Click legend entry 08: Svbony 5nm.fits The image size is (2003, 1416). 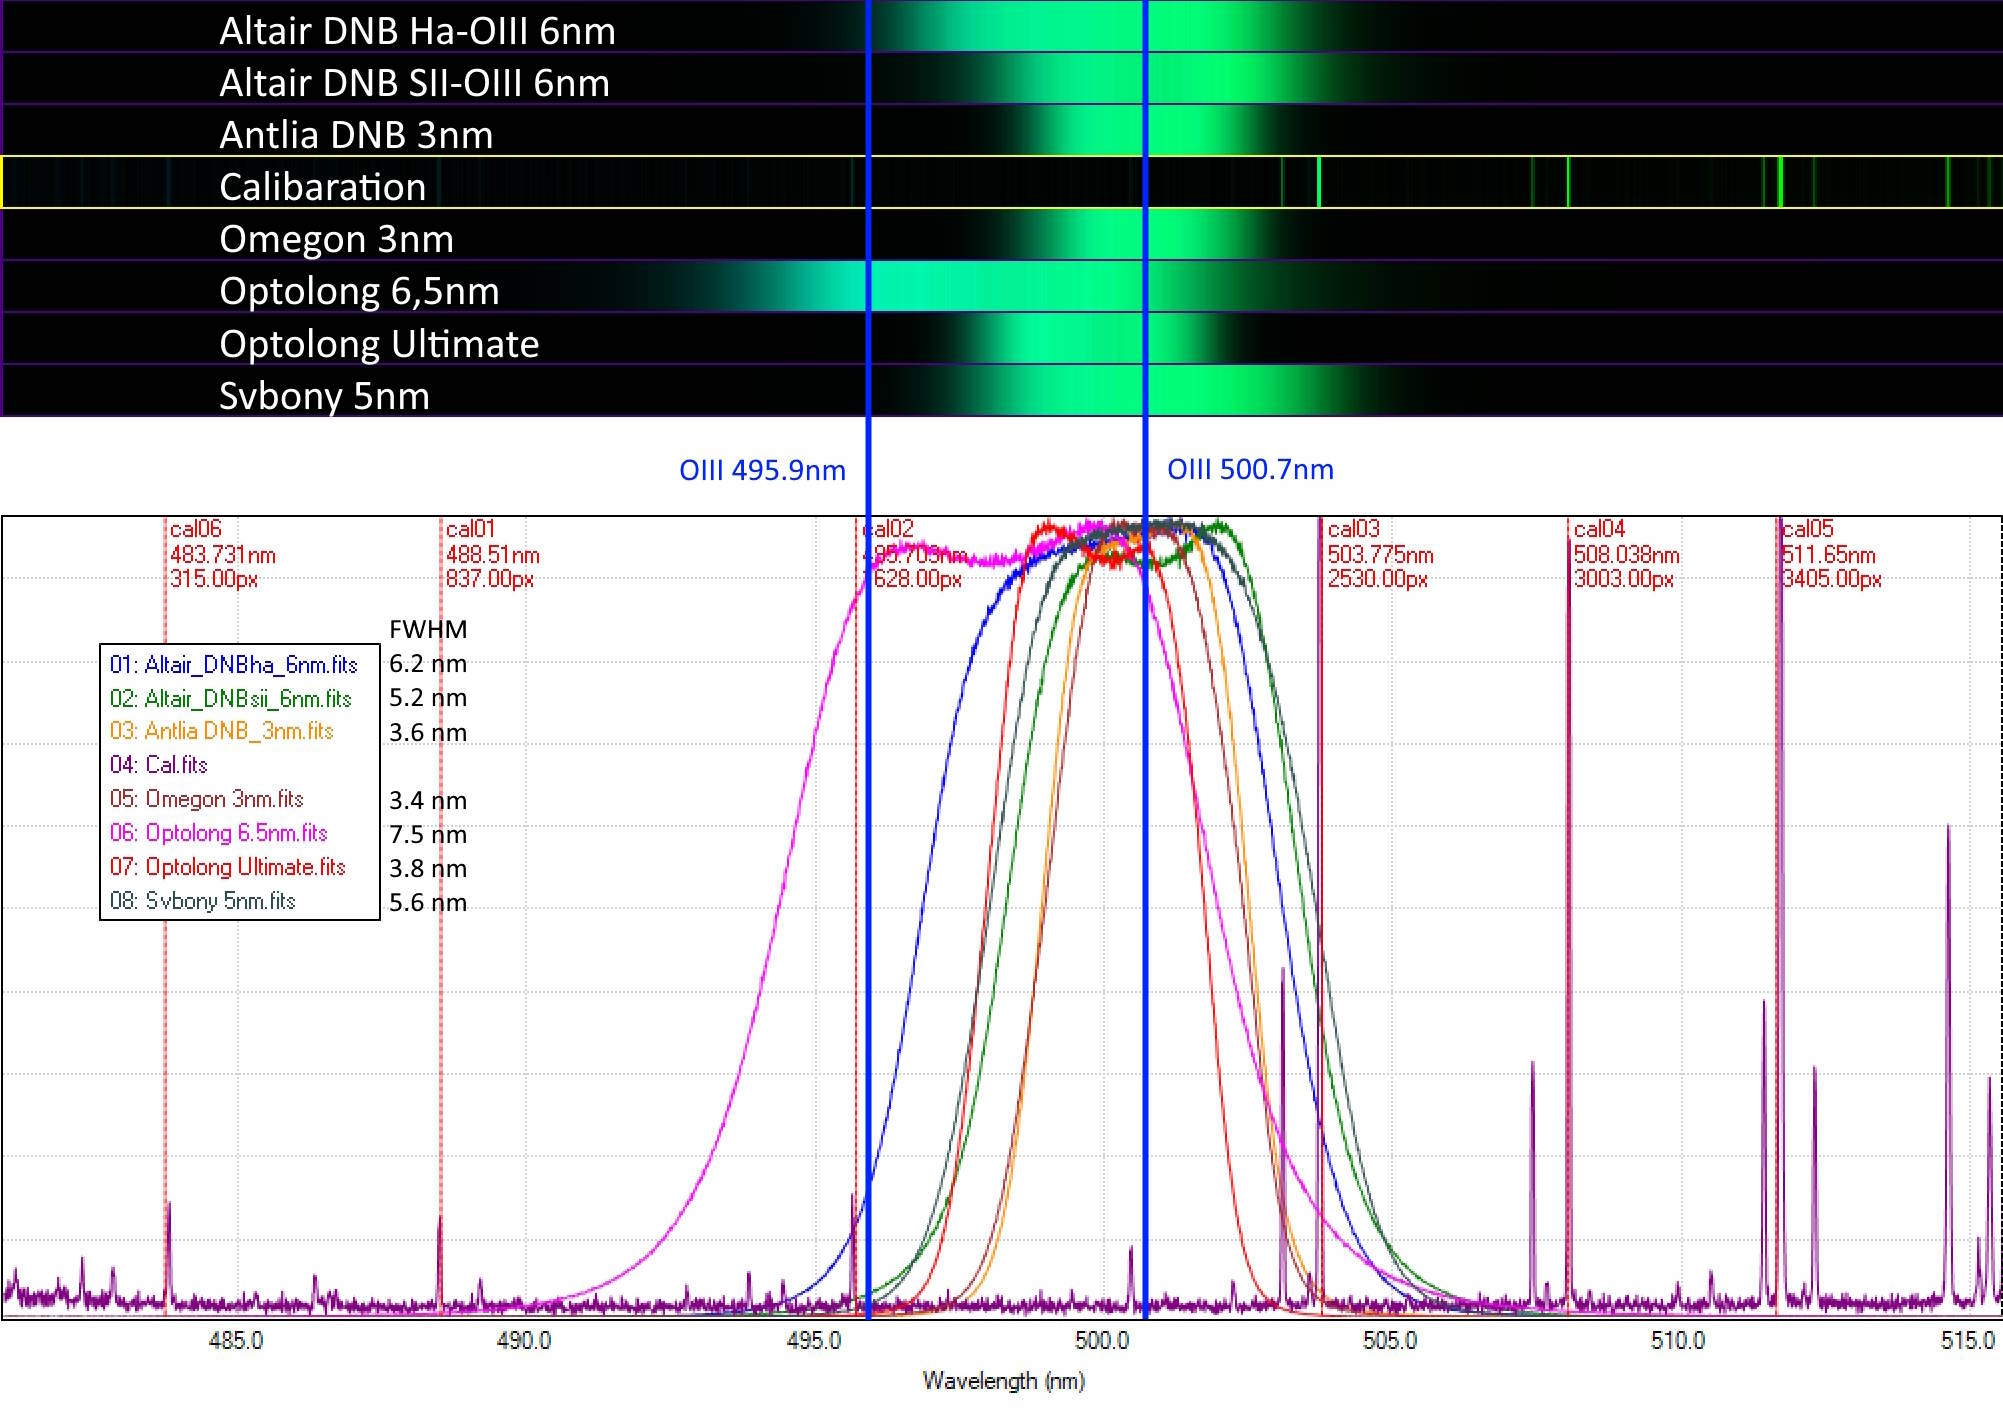pos(202,901)
